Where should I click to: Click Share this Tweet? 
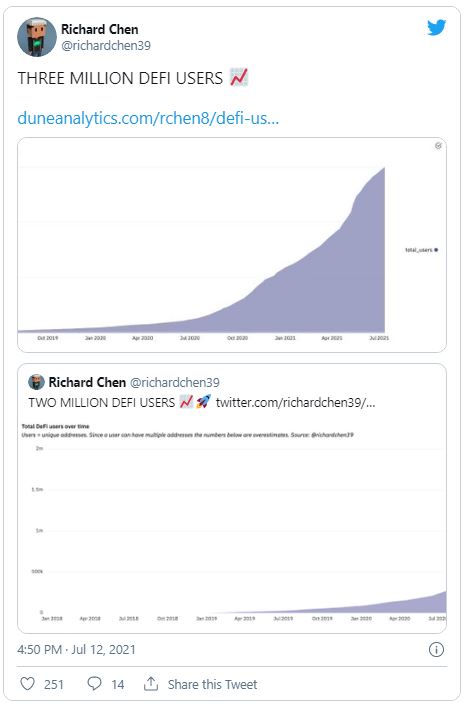(212, 684)
